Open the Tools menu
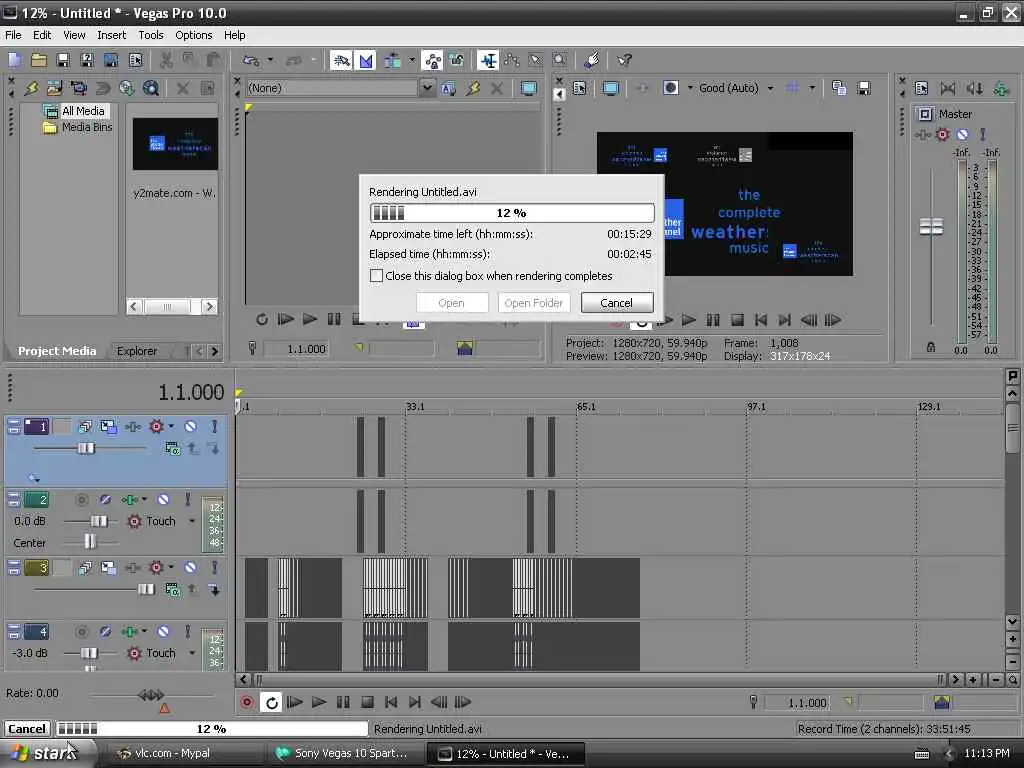 (151, 35)
